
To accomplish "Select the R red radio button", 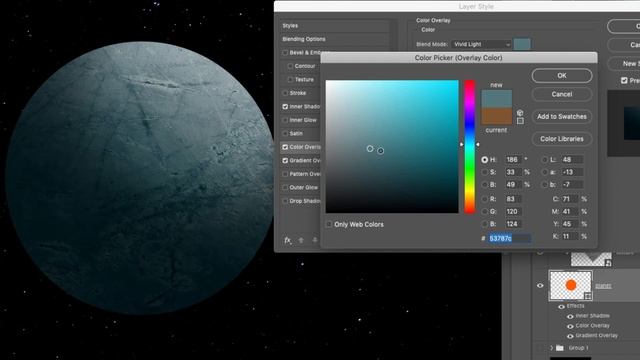I will (x=484, y=199).
